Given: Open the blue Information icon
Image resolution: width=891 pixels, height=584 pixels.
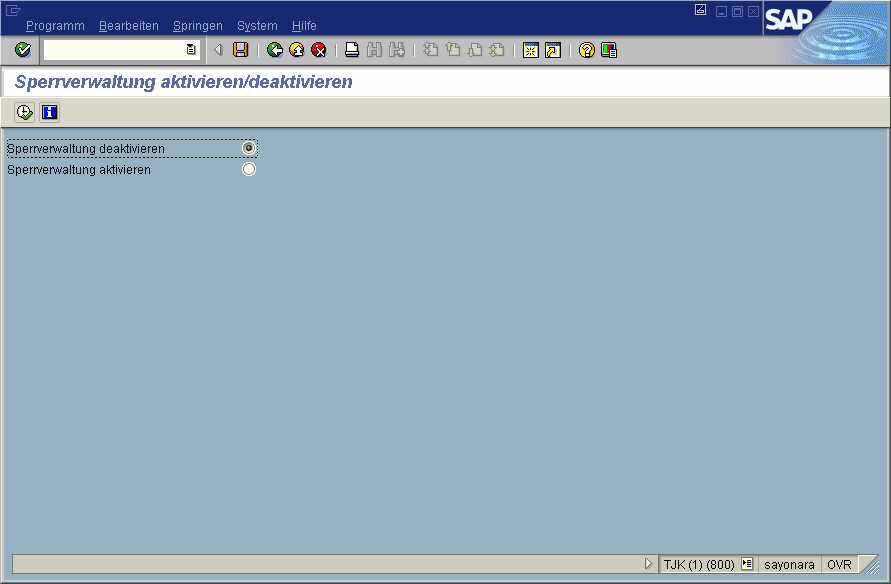Looking at the screenshot, I should tap(49, 112).
